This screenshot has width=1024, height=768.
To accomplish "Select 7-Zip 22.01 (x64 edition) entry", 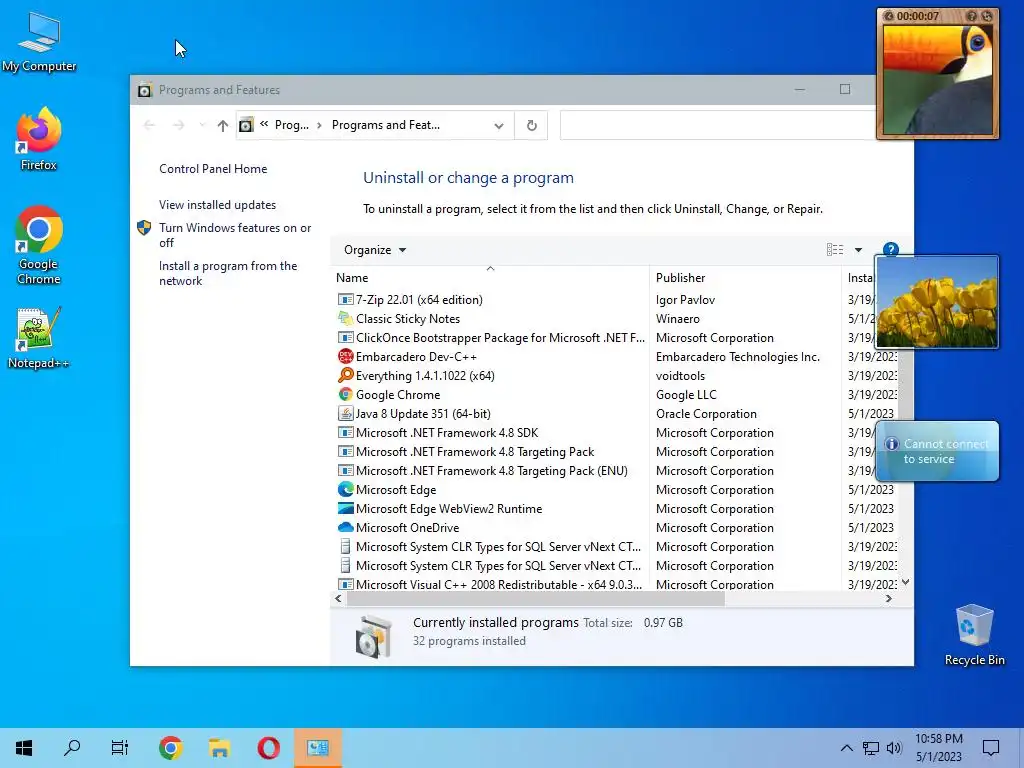I will (419, 300).
